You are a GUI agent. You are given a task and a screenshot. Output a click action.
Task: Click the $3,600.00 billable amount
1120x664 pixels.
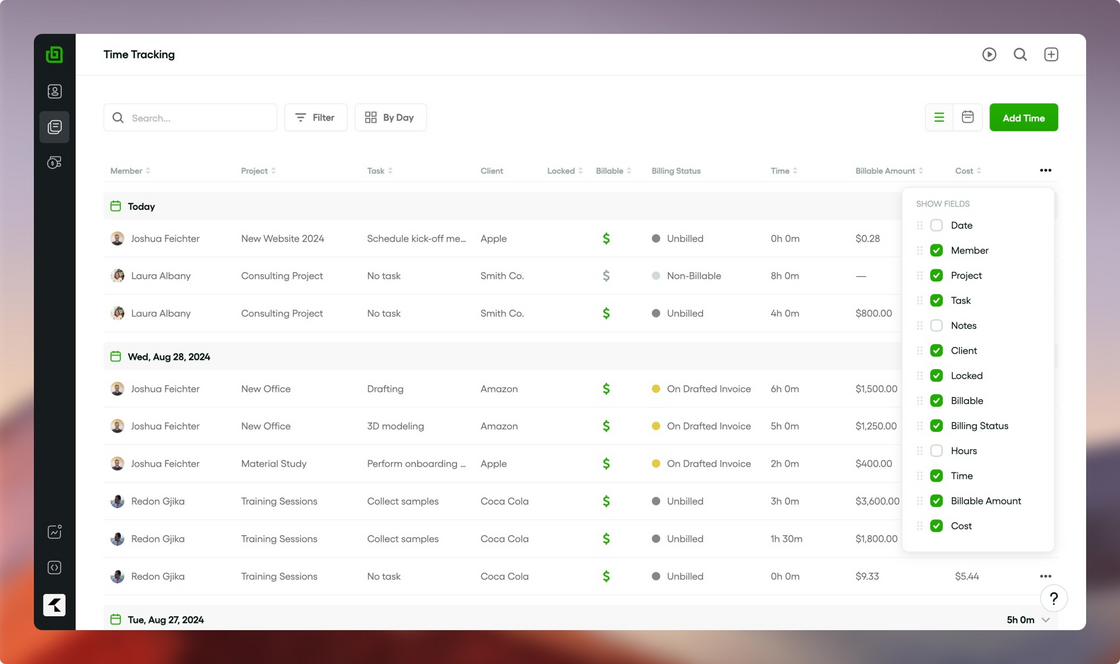point(877,501)
